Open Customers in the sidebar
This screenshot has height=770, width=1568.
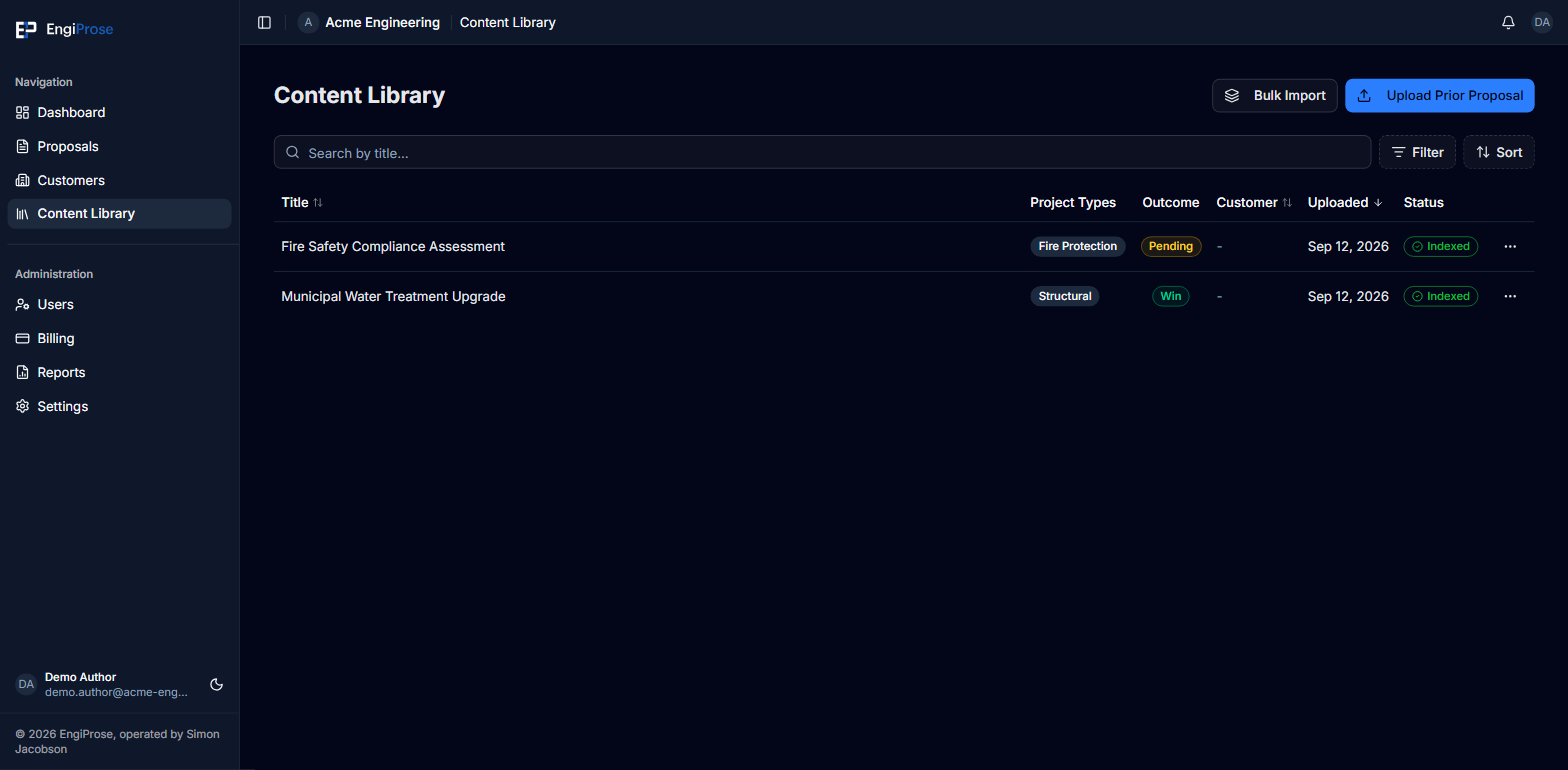tap(120, 180)
